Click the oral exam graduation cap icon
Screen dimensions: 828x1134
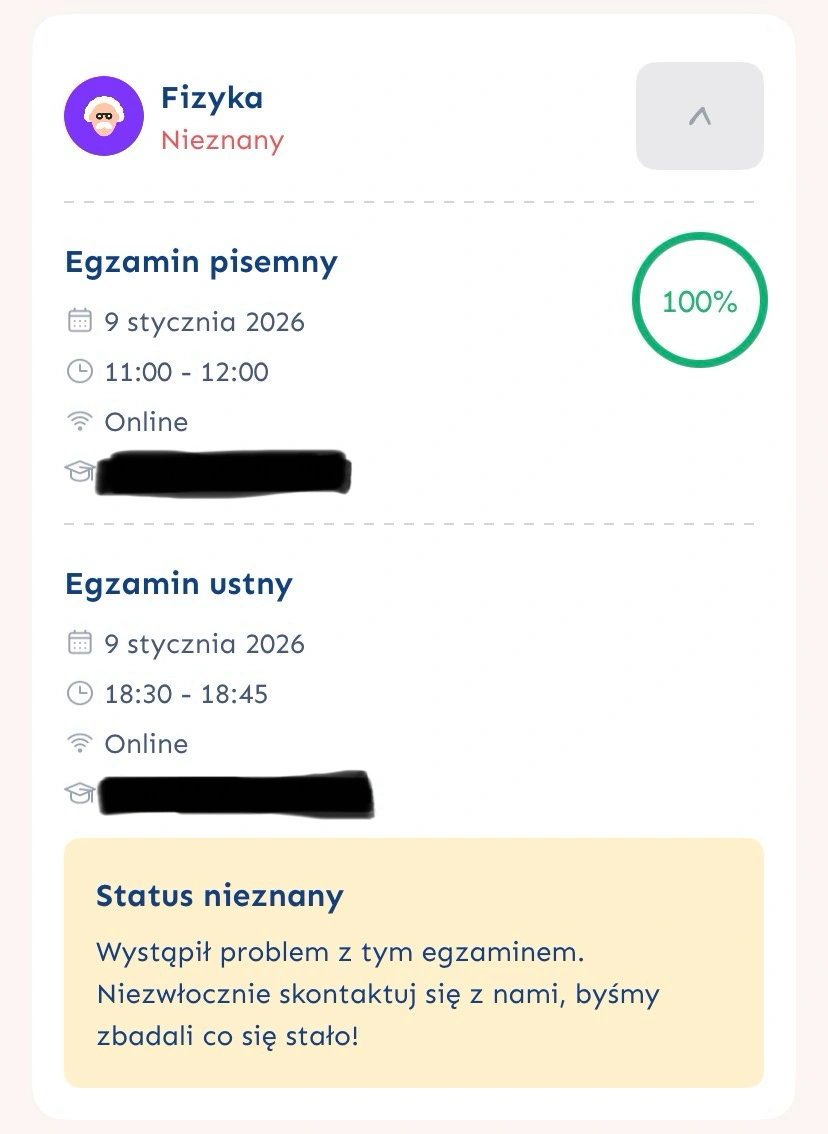click(x=79, y=793)
